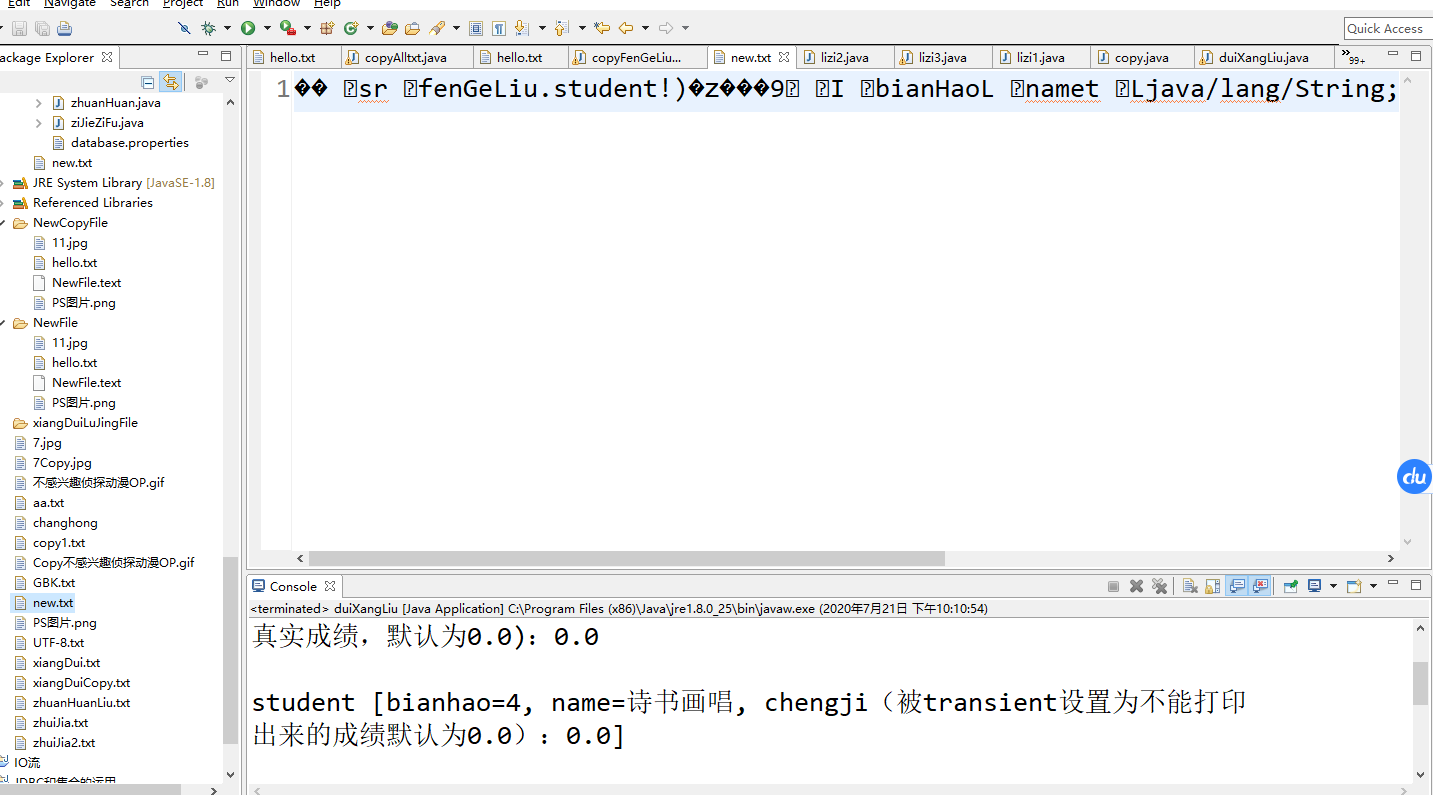Viewport: 1433px width, 795px height.
Task: Close the new.txt editor tab
Action: (x=784, y=58)
